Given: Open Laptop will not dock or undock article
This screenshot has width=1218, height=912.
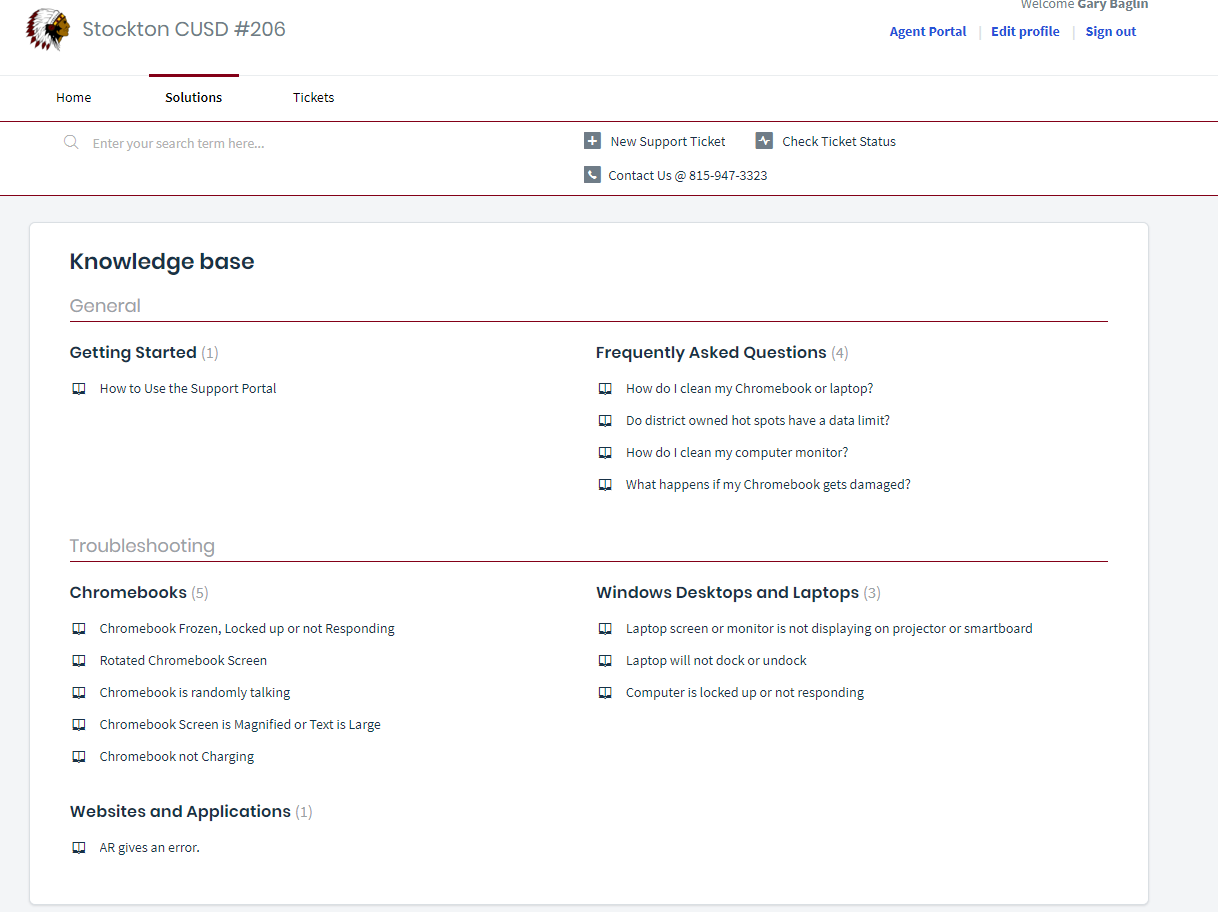Looking at the screenshot, I should (x=716, y=660).
